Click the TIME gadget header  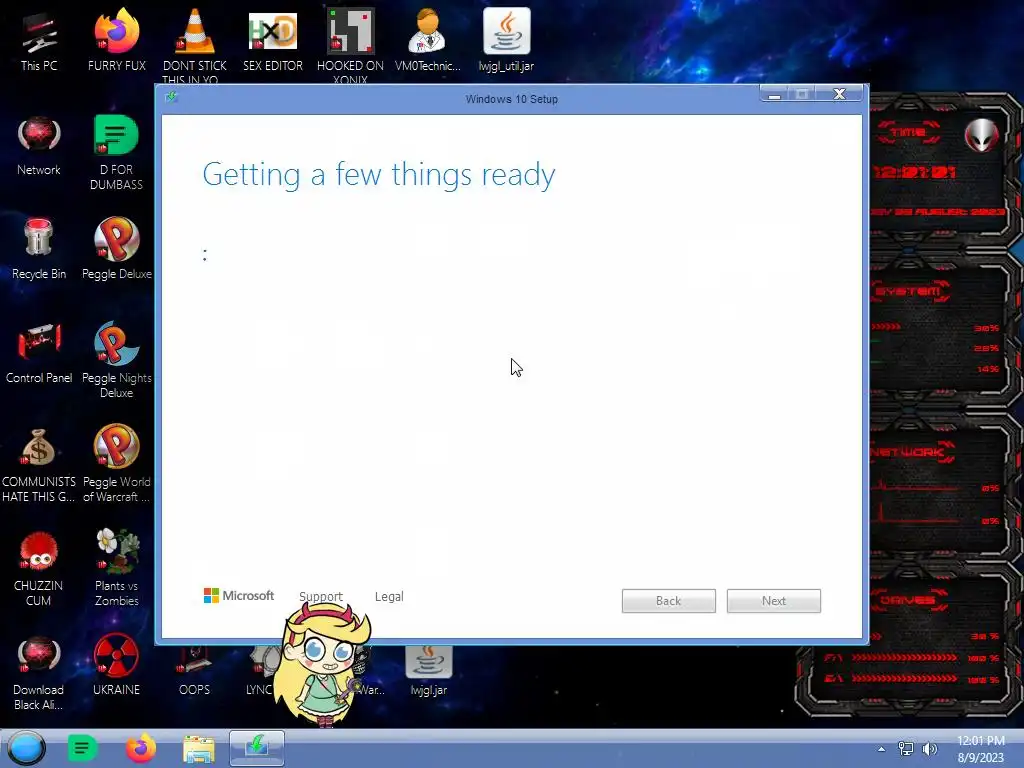coord(909,132)
